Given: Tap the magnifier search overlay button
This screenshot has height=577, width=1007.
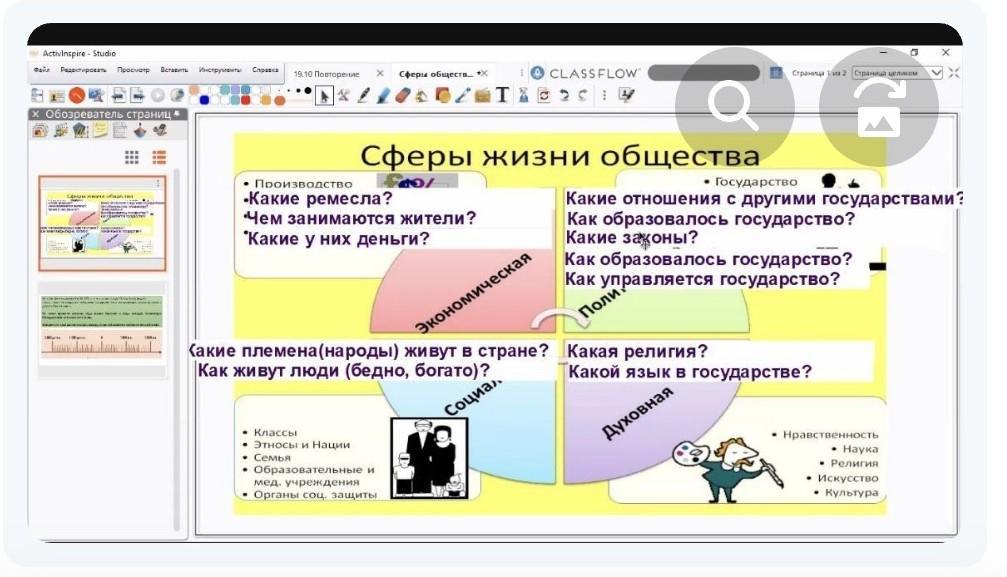Looking at the screenshot, I should [x=735, y=107].
